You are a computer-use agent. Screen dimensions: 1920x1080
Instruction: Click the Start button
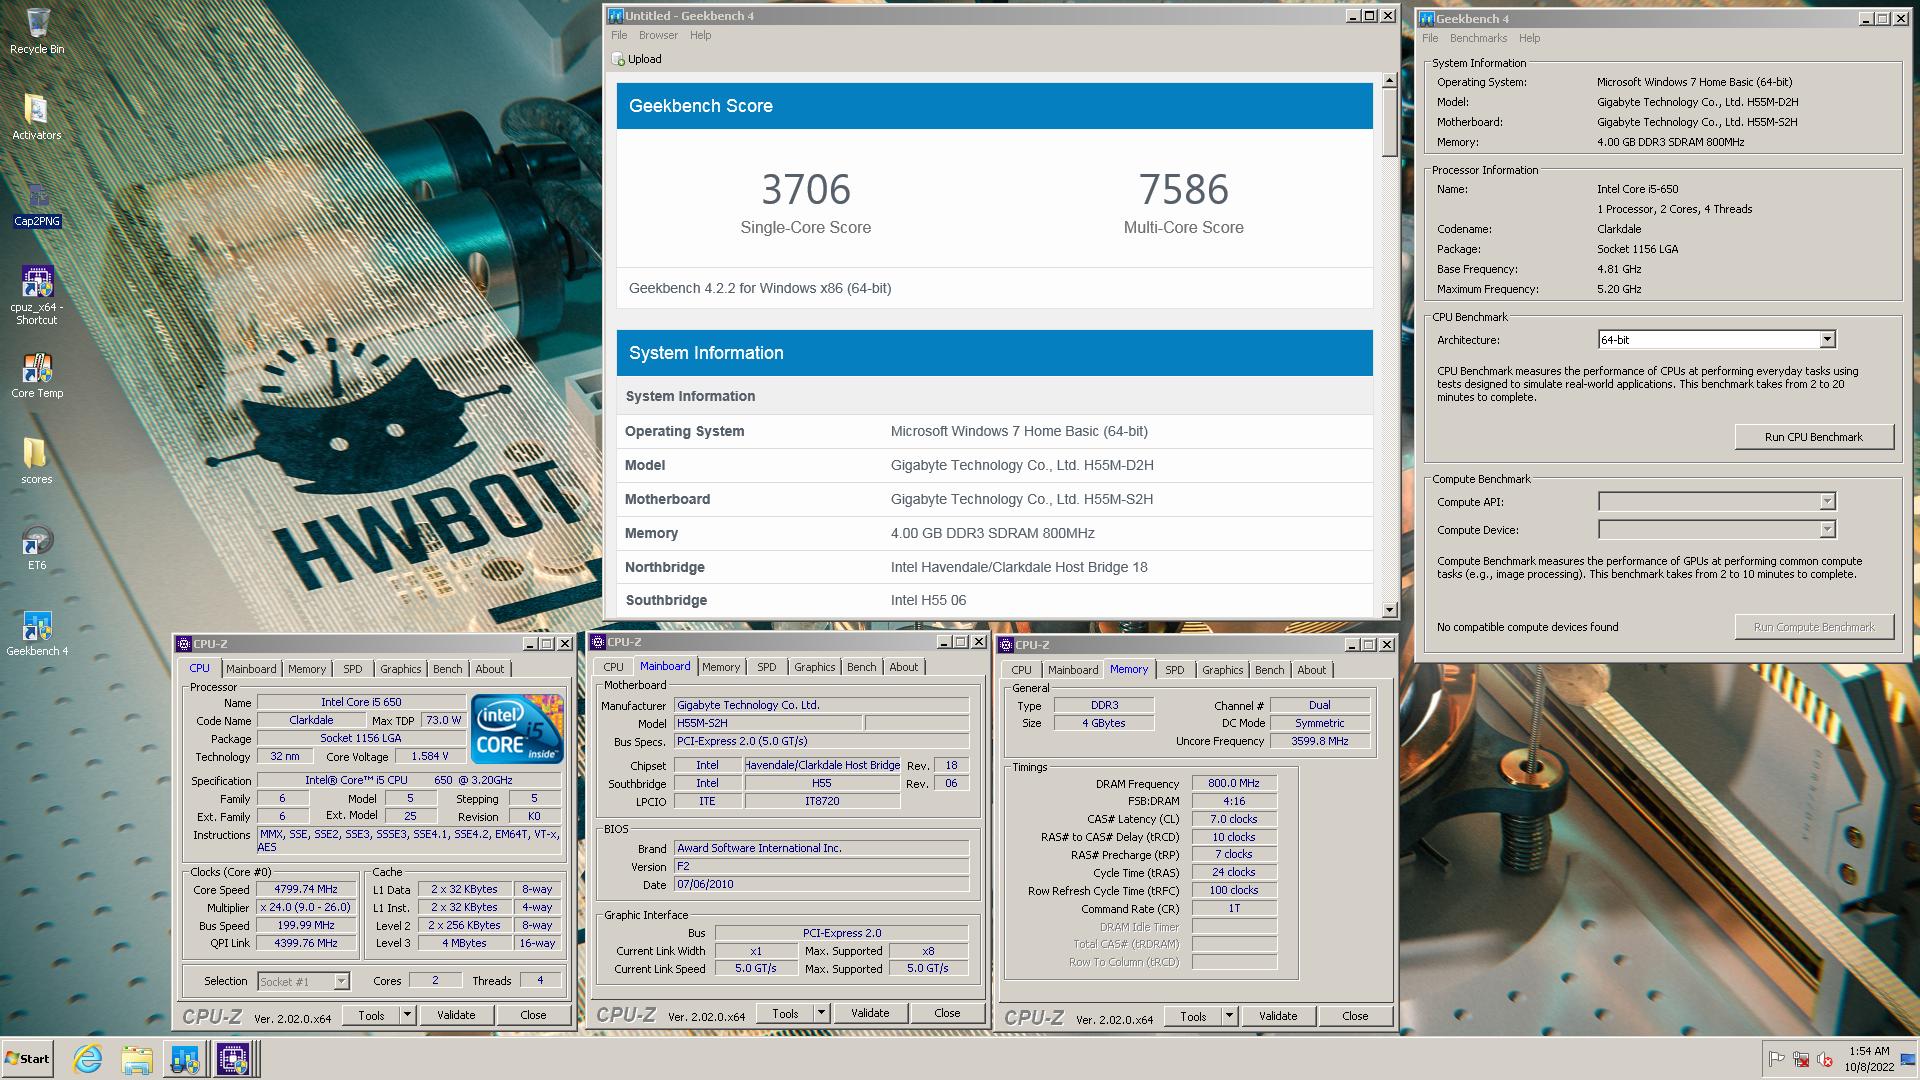[x=27, y=1059]
